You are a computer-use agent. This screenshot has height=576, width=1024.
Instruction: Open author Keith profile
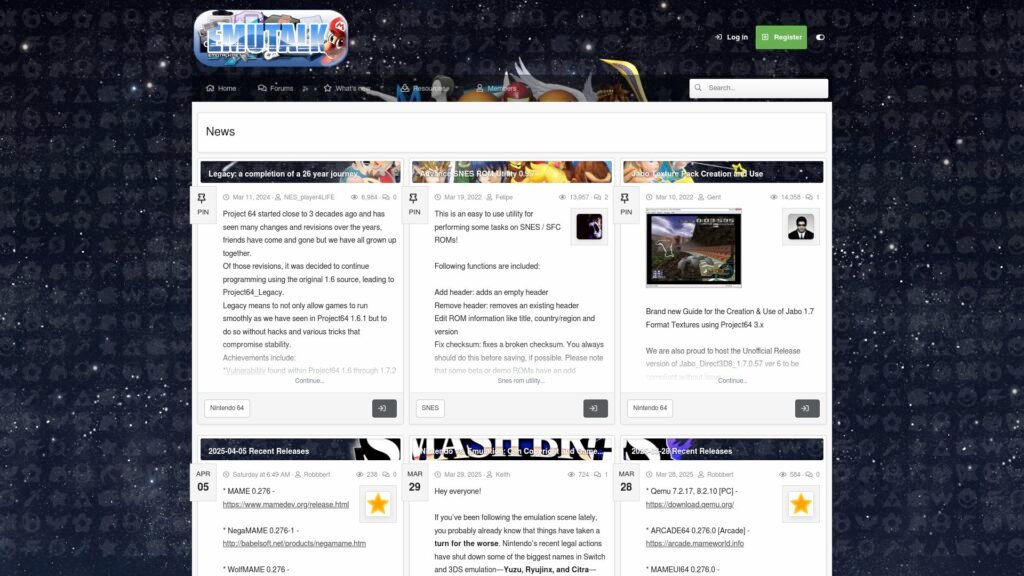(502, 475)
